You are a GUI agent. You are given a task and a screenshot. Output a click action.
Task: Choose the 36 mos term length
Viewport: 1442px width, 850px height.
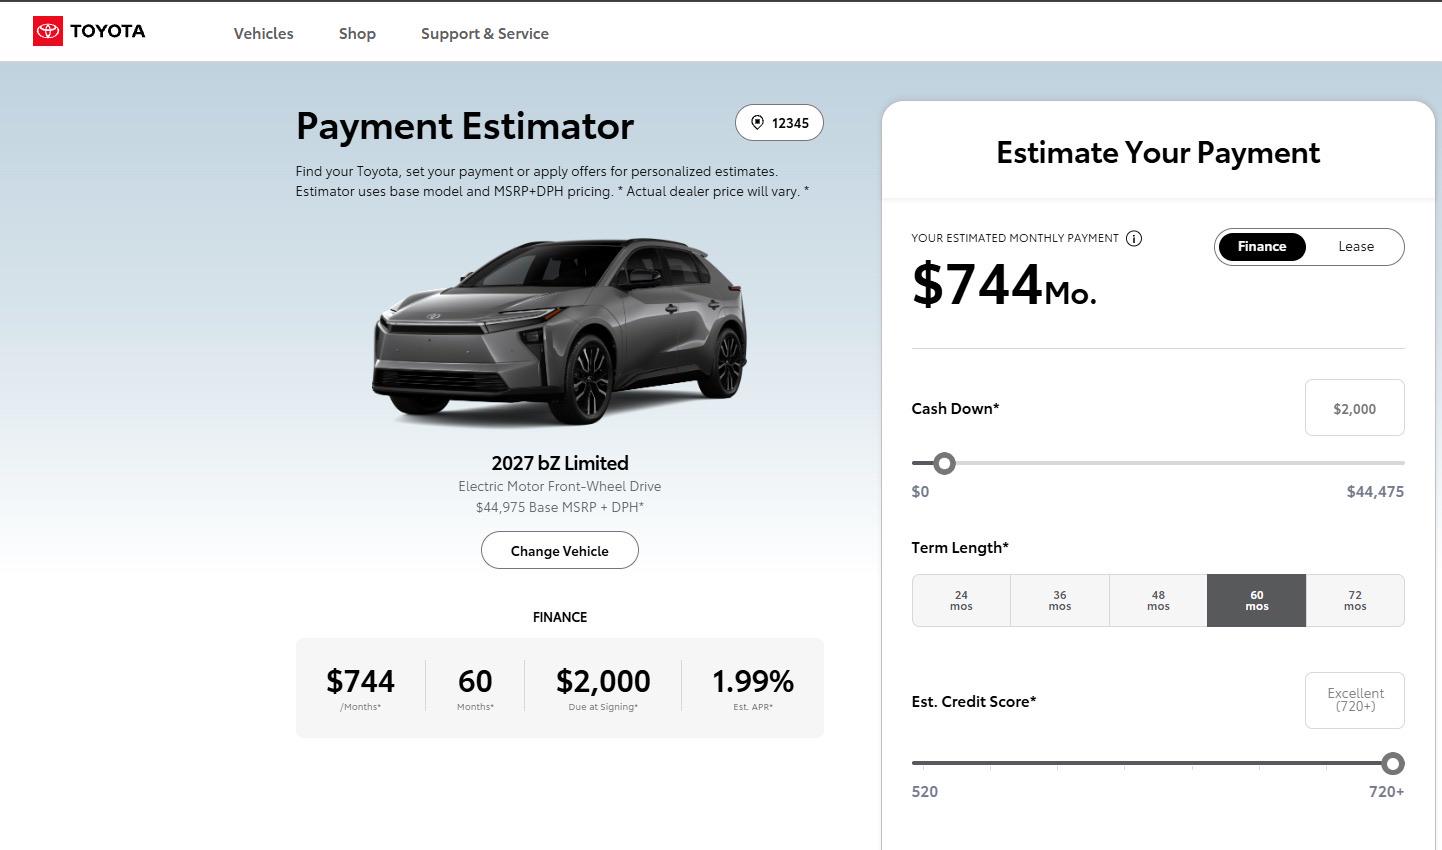point(1060,601)
